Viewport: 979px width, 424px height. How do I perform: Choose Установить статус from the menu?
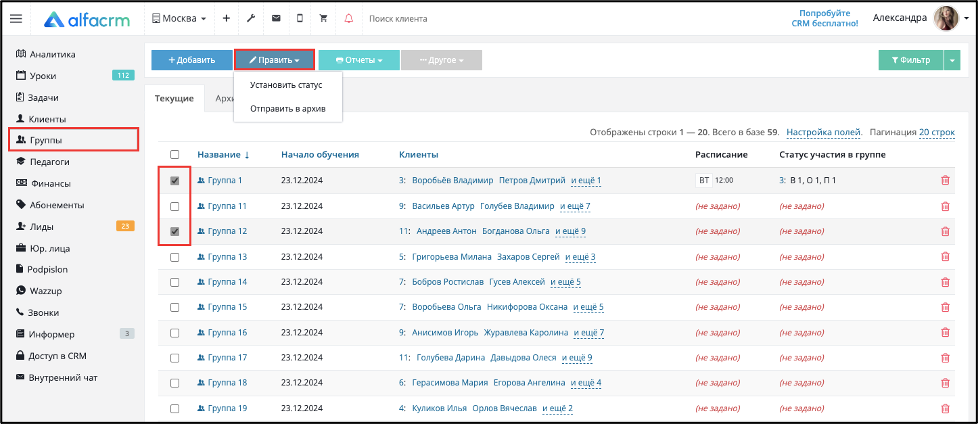(286, 84)
